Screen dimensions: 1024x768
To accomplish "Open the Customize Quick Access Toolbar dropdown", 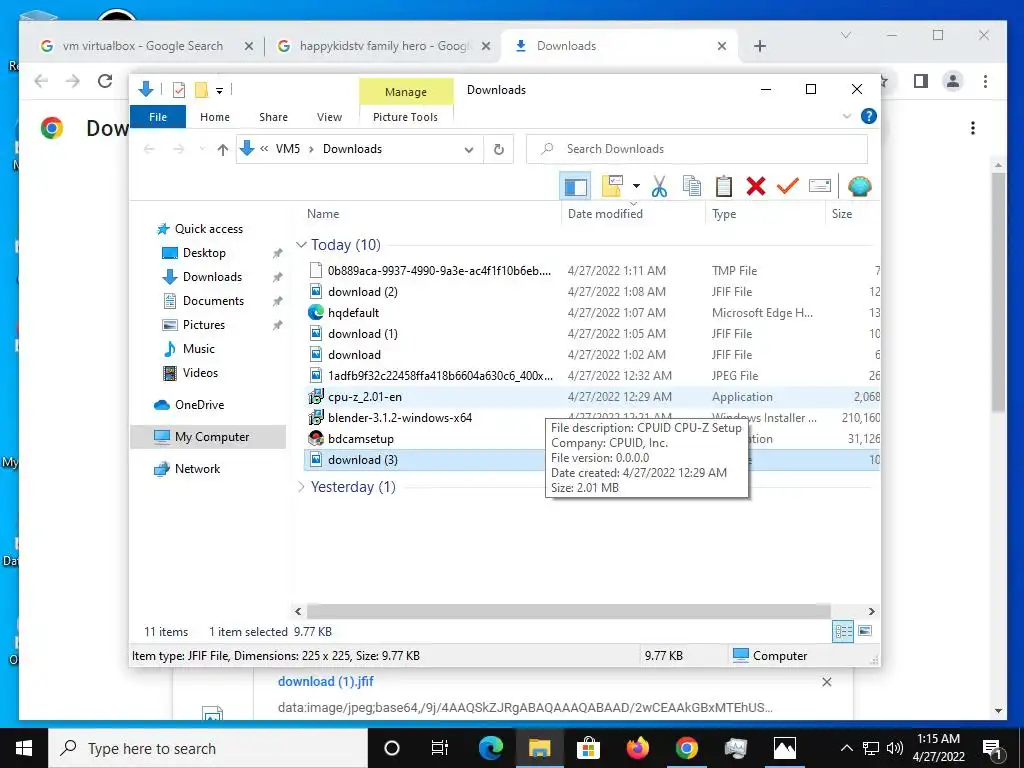I will coord(219,91).
